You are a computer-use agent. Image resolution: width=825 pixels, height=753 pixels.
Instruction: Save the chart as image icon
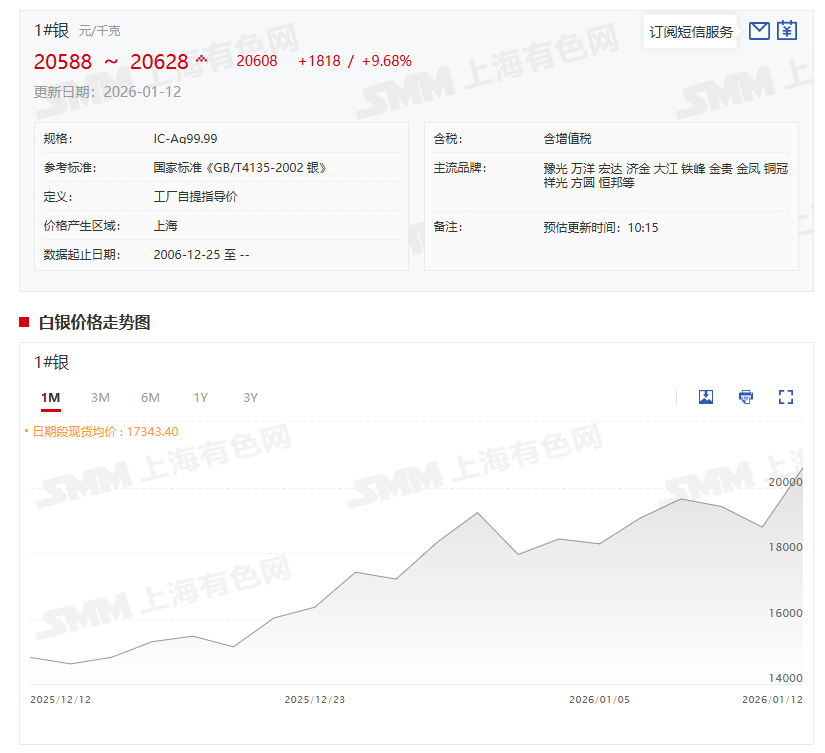706,397
